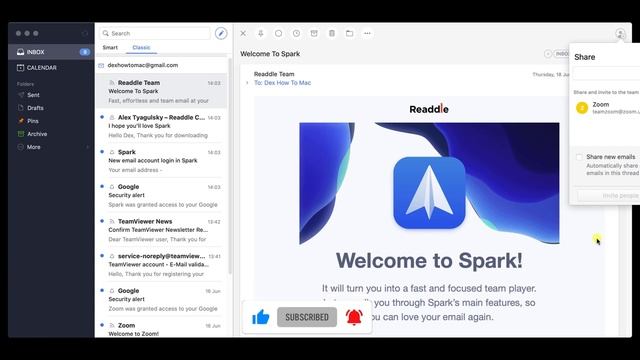Open service-noreply@teamviewer email
Screen dimensions: 640x360
(x=162, y=264)
